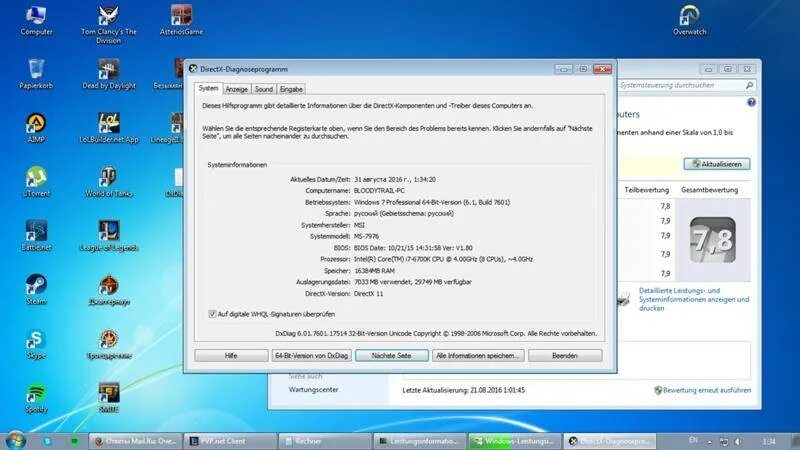Open the Papierkorb recycle bin
Screen dimensions: 800x450
coord(36,74)
